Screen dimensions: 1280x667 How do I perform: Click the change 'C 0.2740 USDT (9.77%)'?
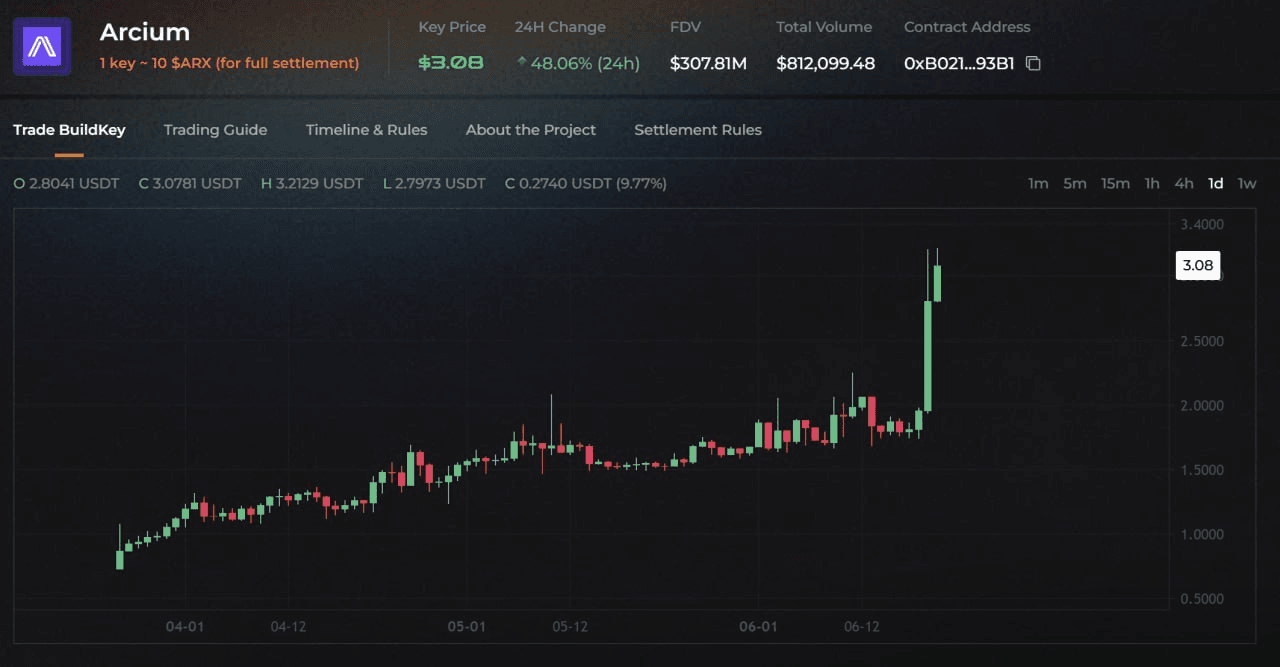586,183
